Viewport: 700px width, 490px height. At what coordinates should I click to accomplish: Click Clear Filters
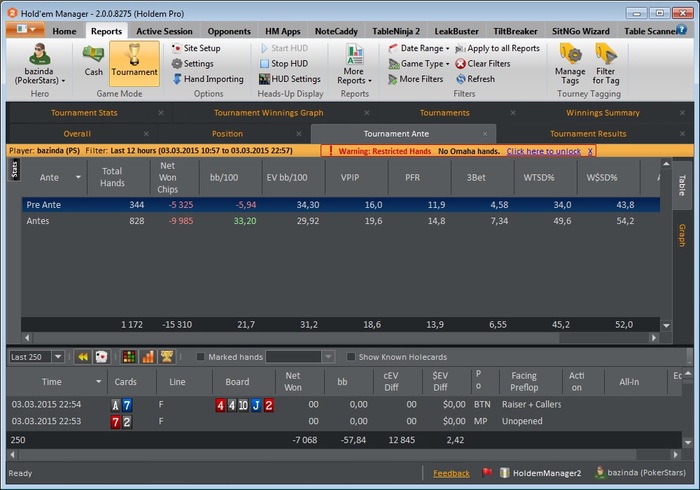coord(483,63)
